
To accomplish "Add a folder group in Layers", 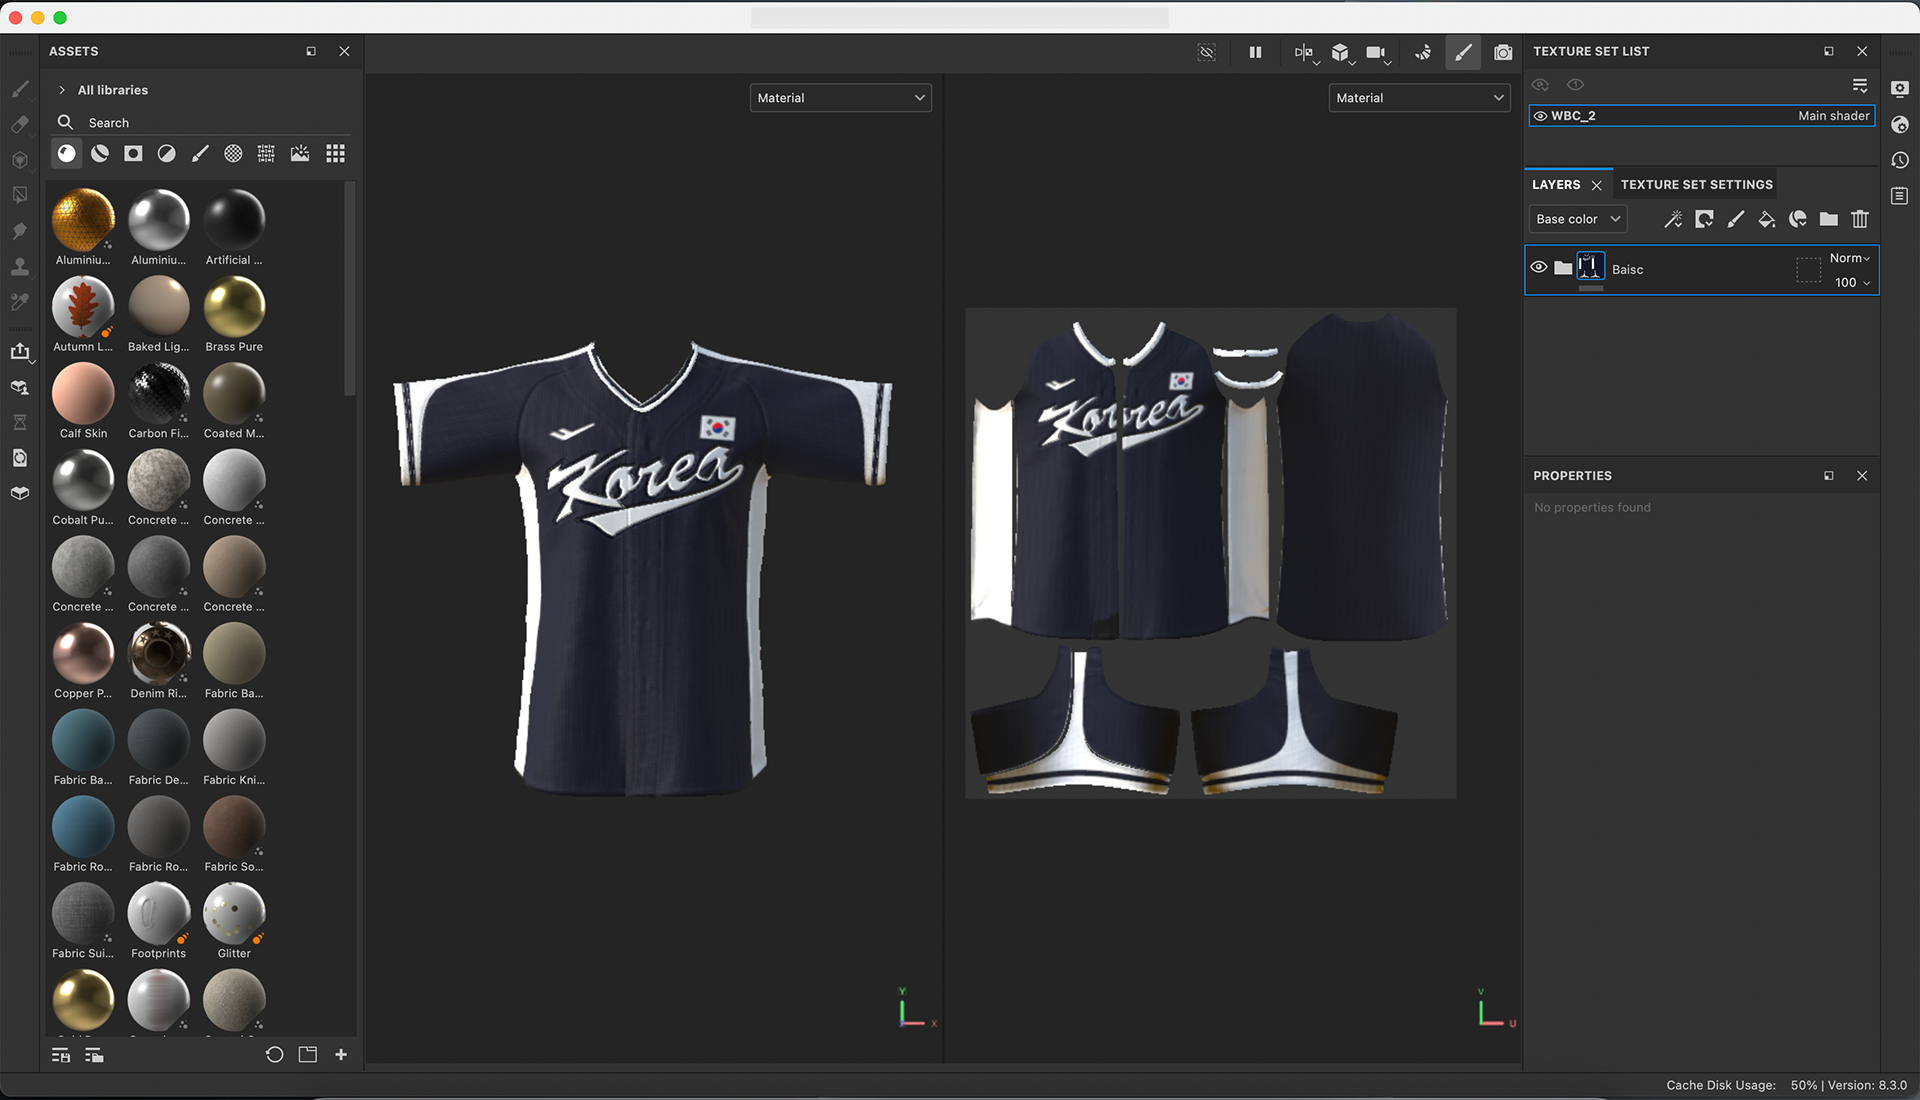I will (1829, 219).
